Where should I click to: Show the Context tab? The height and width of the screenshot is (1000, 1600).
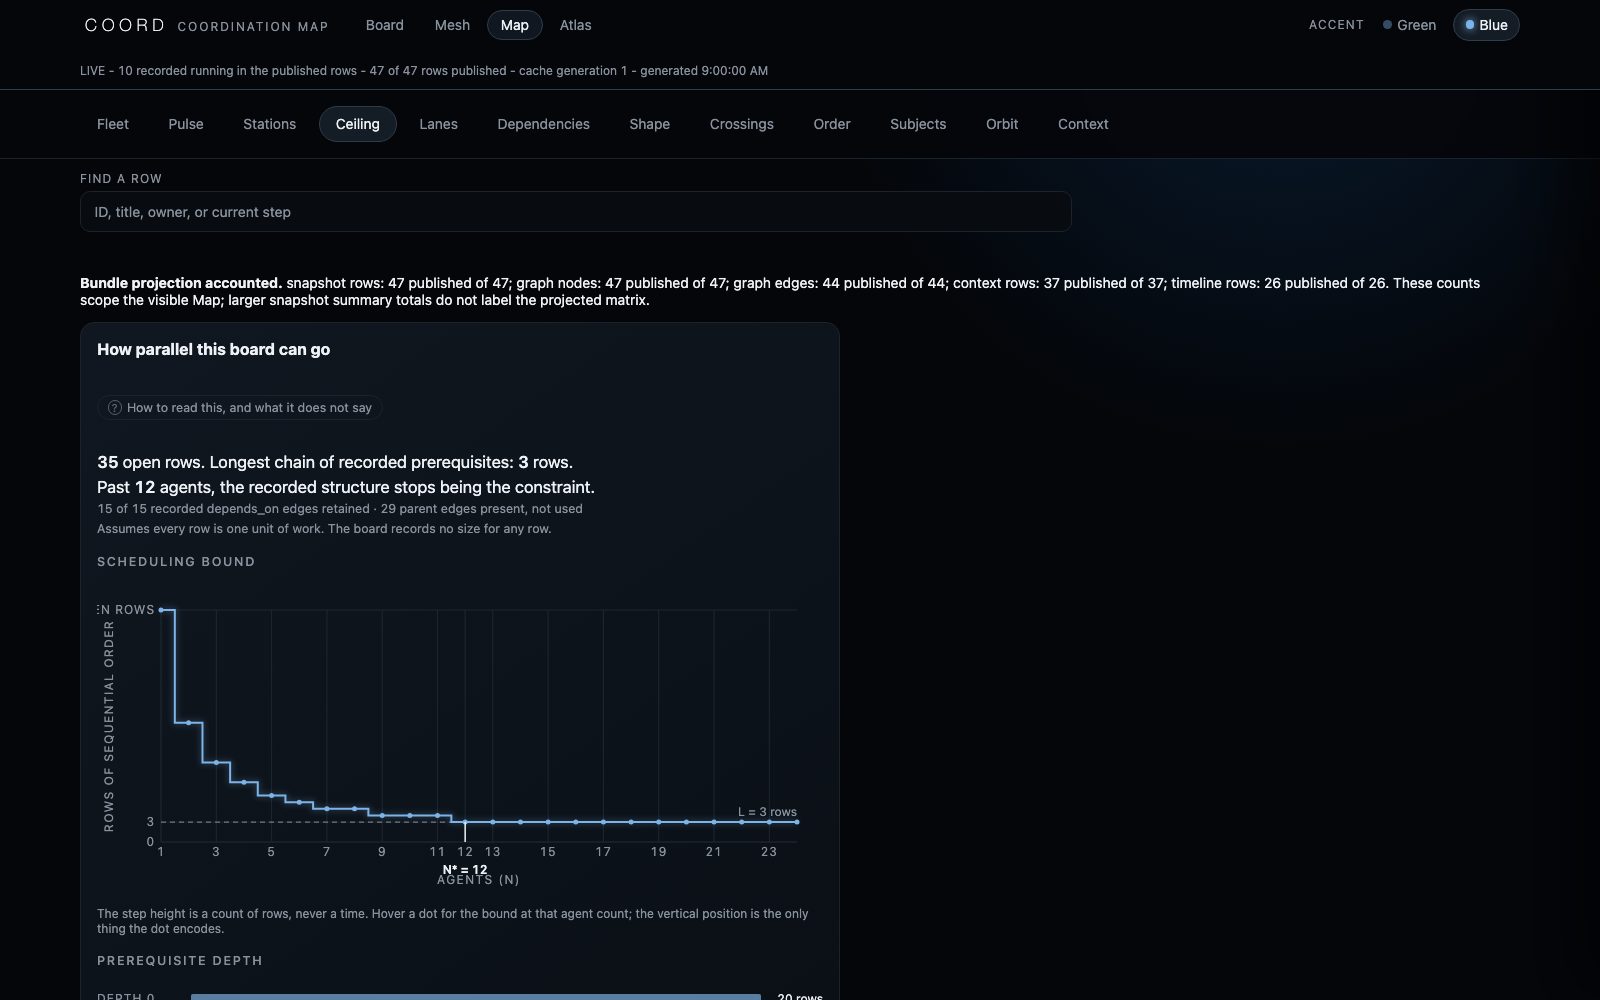(x=1083, y=124)
